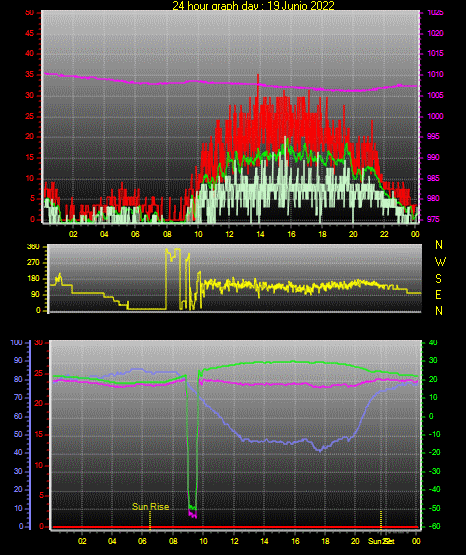The image size is (466, 555).
Task: Click the "W" compass label beside direction chart
Action: (440, 262)
